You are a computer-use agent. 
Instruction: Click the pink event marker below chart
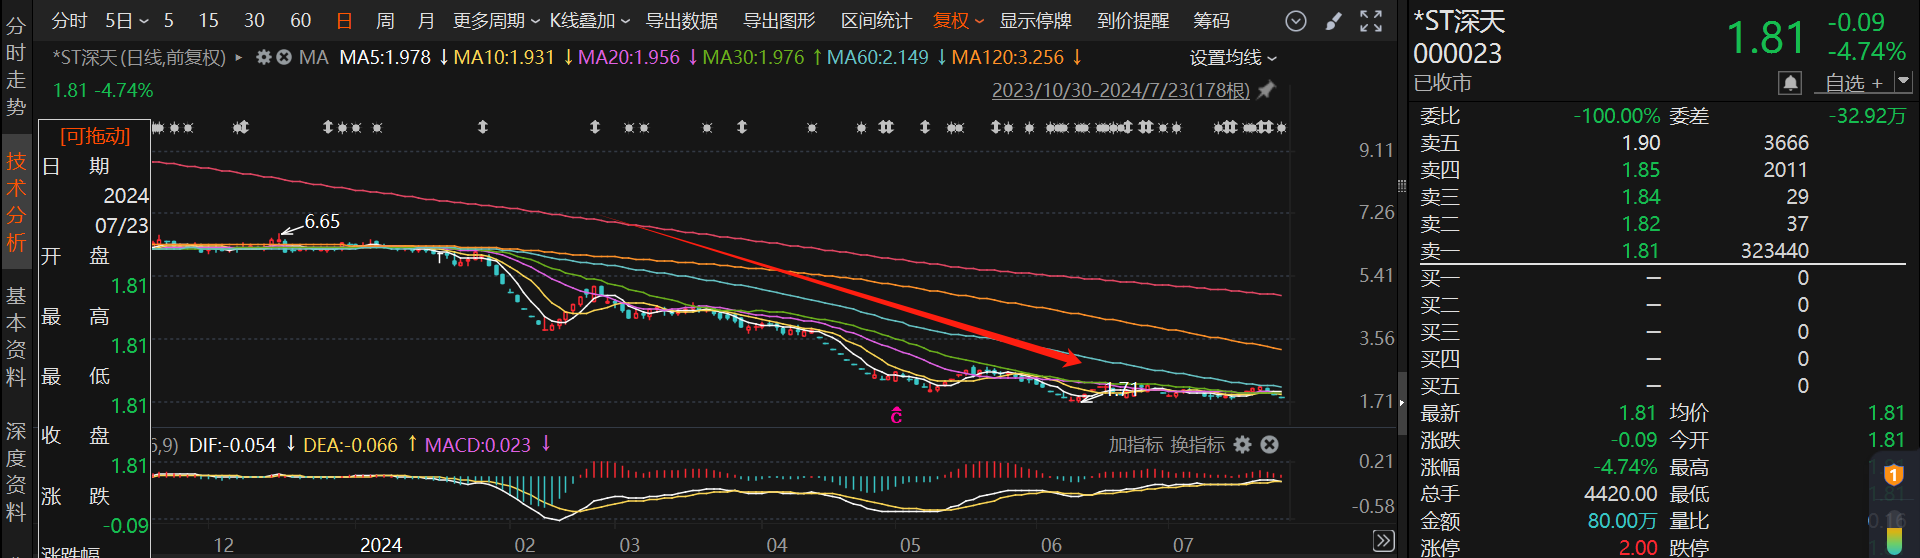[x=896, y=414]
